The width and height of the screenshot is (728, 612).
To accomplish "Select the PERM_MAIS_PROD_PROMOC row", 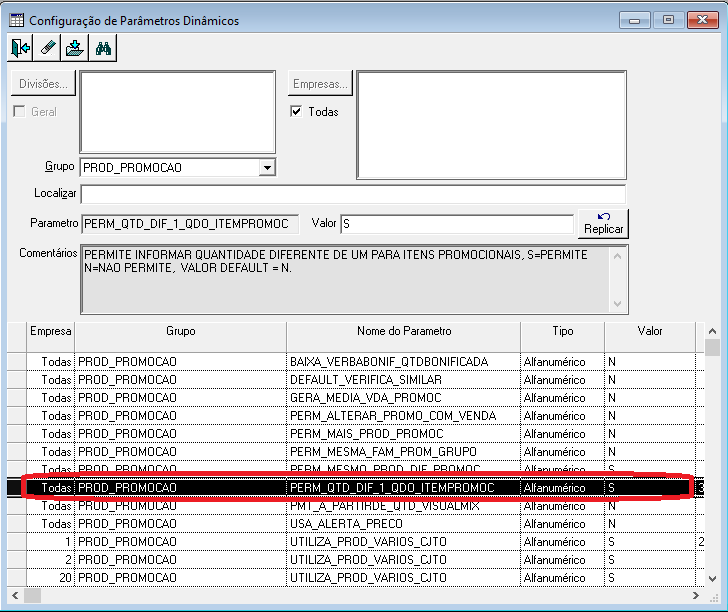I will tap(356, 434).
